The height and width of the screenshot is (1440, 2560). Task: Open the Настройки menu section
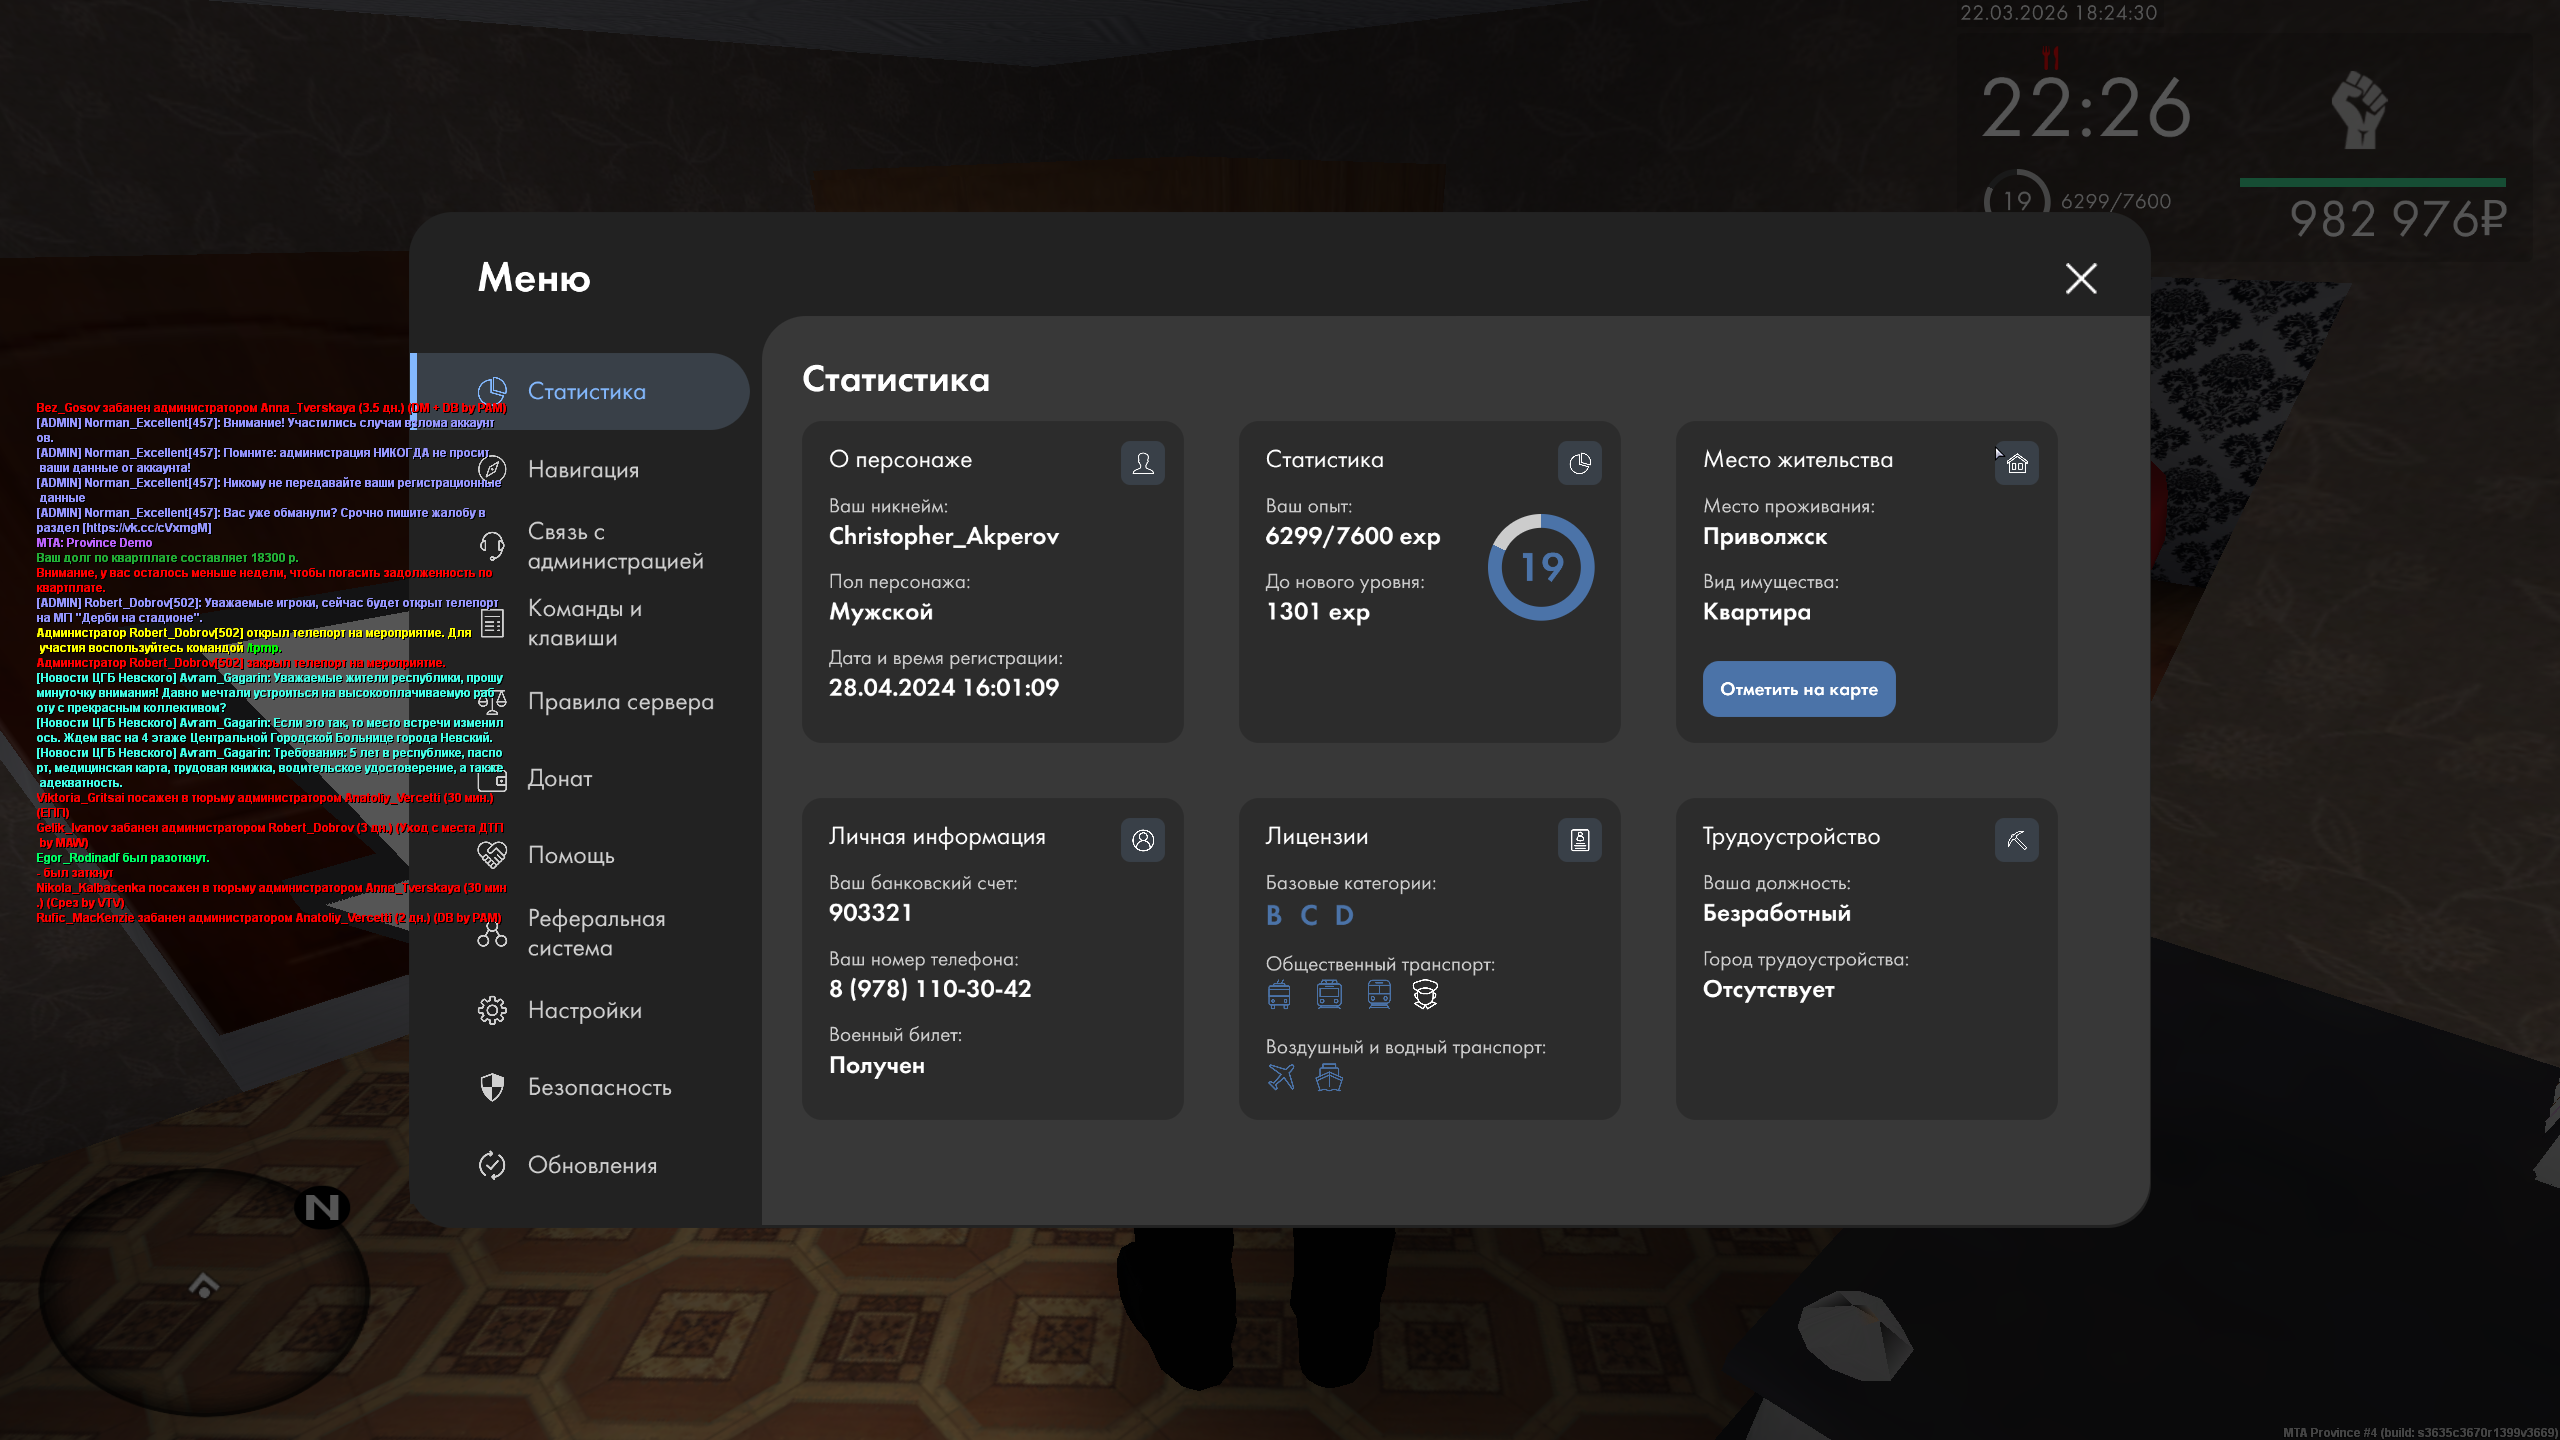click(585, 1011)
